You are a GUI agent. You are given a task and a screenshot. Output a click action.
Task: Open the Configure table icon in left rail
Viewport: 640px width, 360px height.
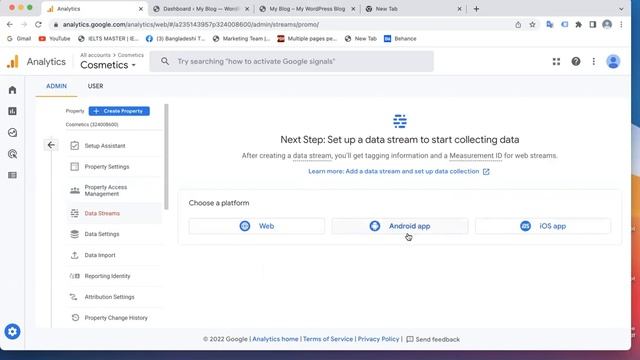click(12, 175)
